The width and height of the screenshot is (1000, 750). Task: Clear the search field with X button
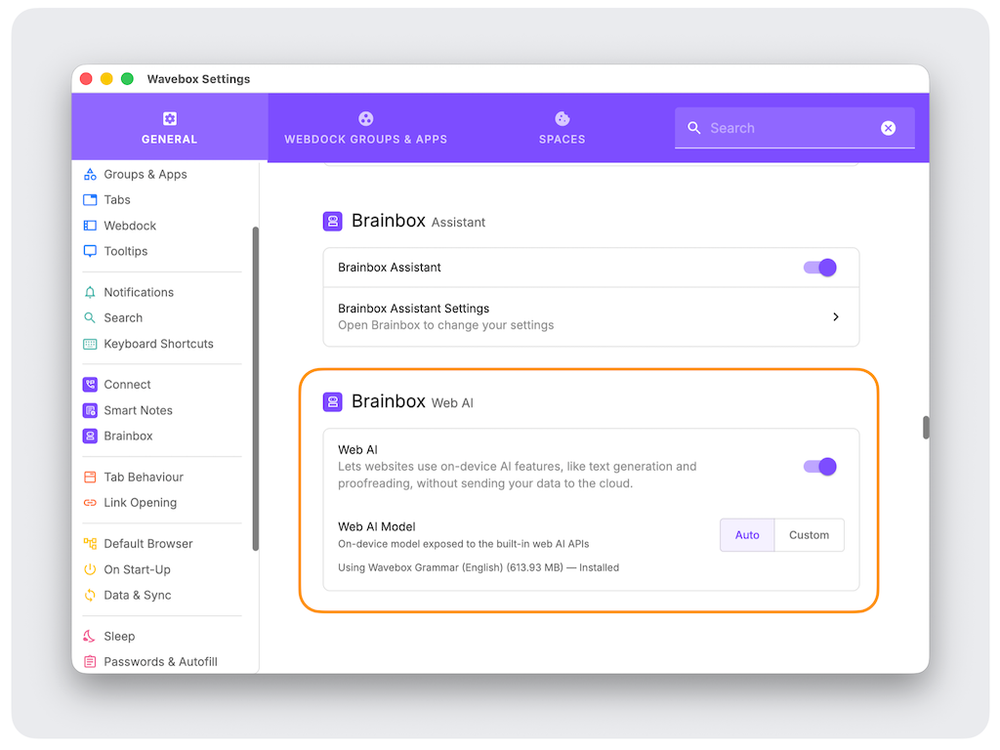tap(888, 128)
